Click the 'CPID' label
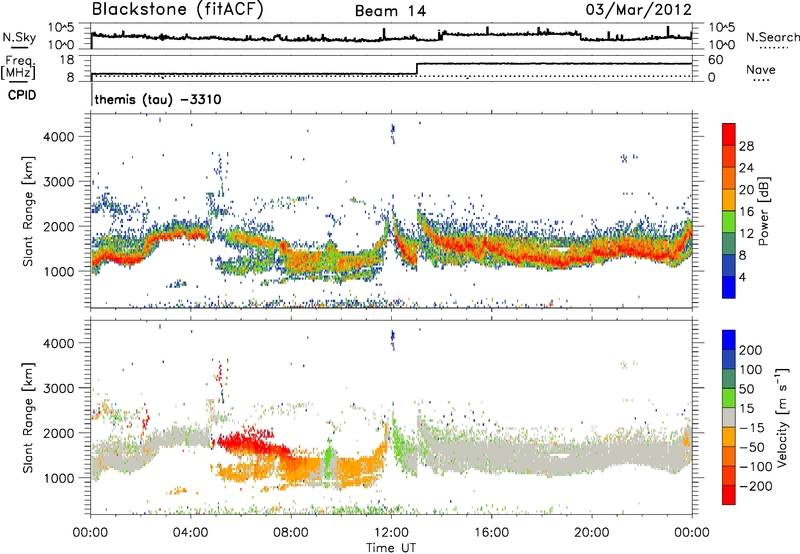Screen dimensions: 800x554 click(22, 95)
